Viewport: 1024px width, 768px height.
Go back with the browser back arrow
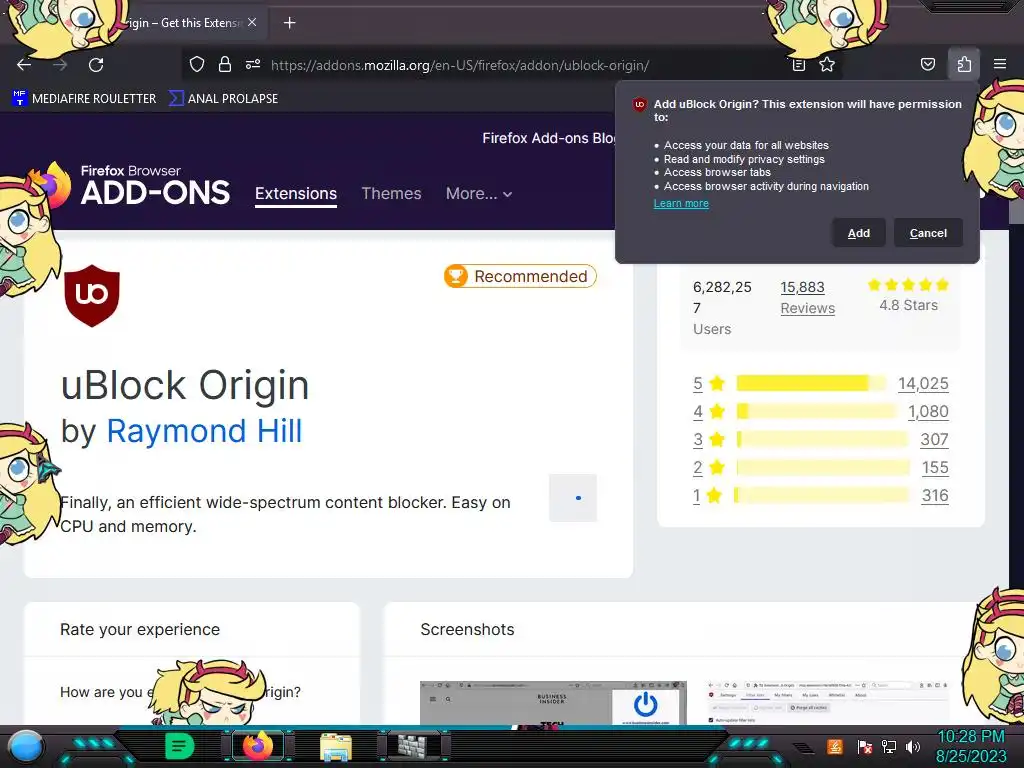(x=24, y=65)
